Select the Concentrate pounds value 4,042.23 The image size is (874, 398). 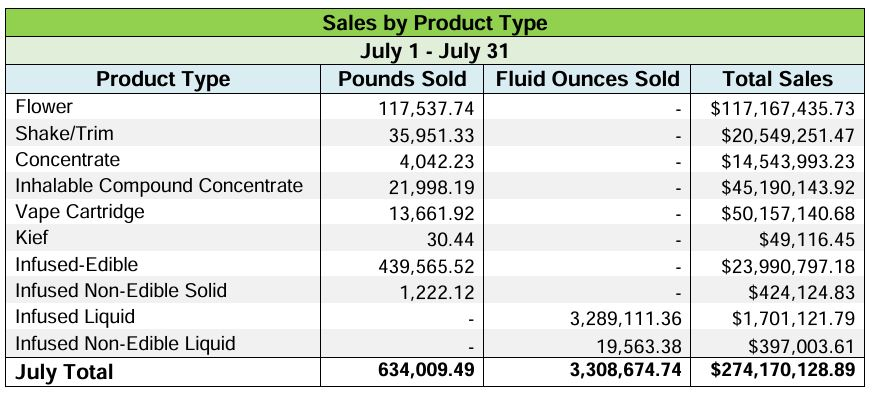[x=431, y=161]
